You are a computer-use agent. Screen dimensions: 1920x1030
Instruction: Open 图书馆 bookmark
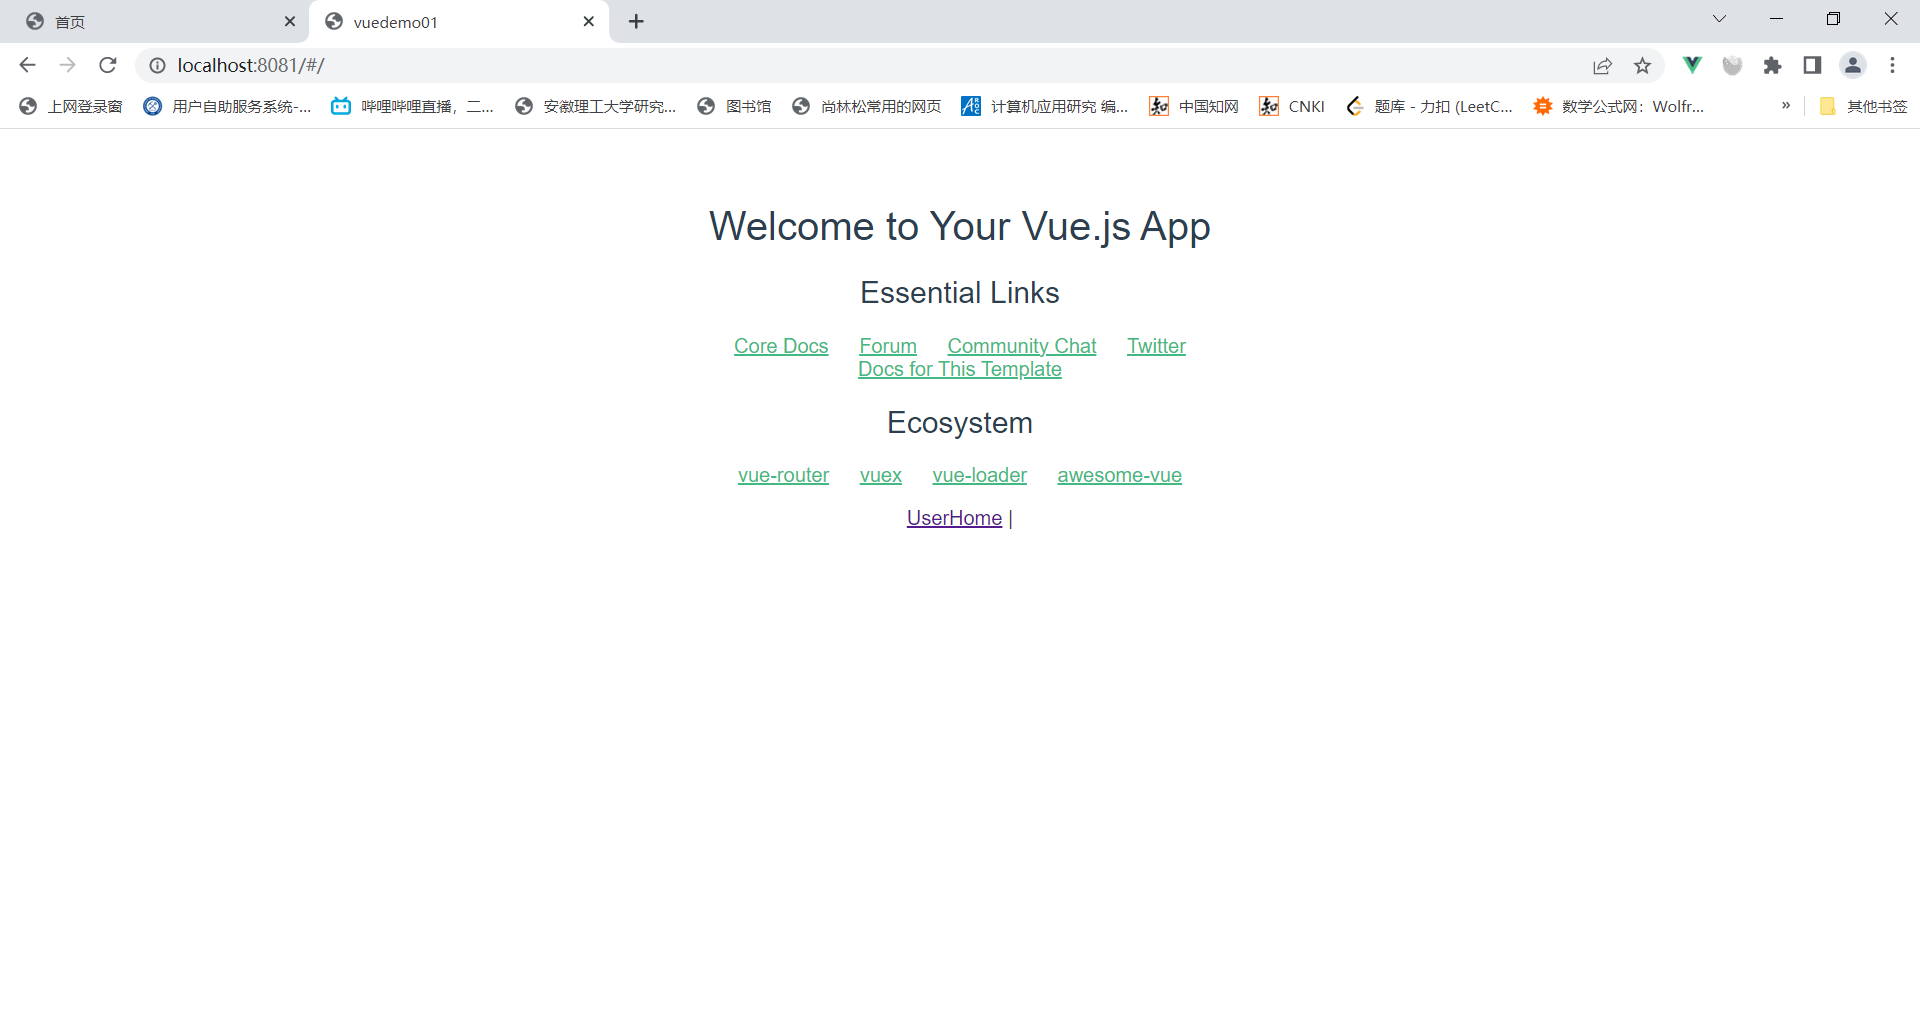click(734, 106)
